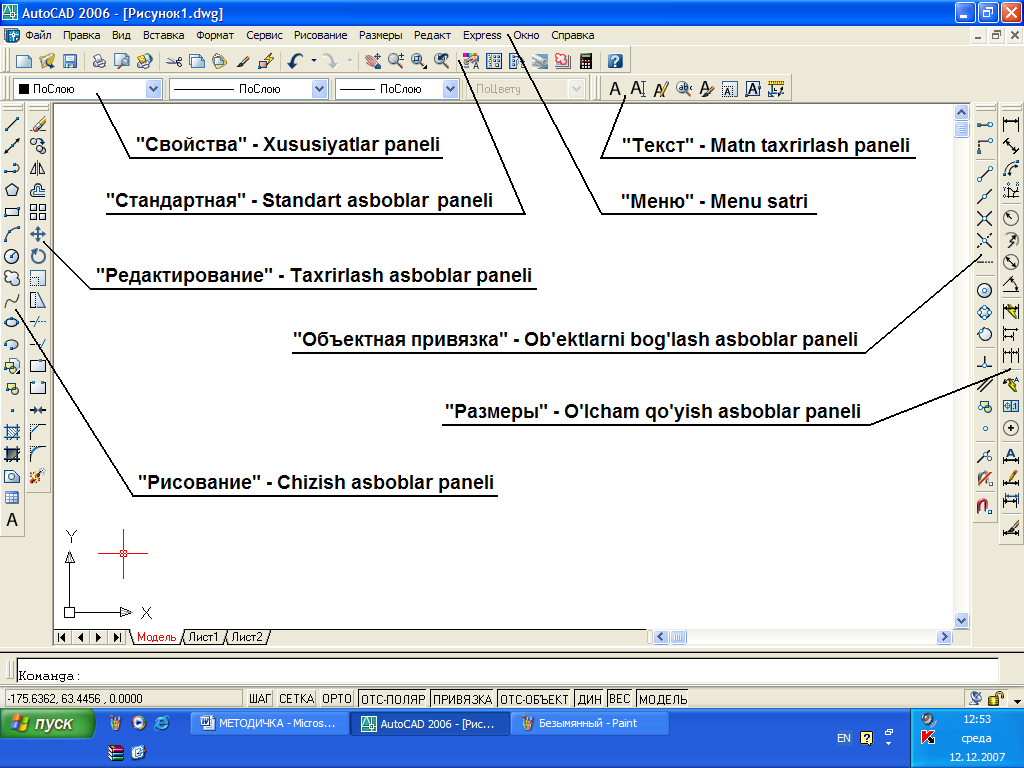The image size is (1024, 768).
Task: Select the Match Properties paintbrush icon
Action: point(243,61)
